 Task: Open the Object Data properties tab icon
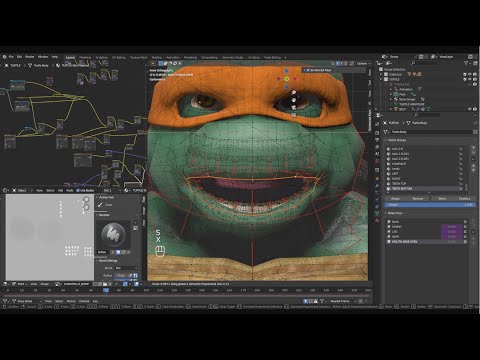377,213
